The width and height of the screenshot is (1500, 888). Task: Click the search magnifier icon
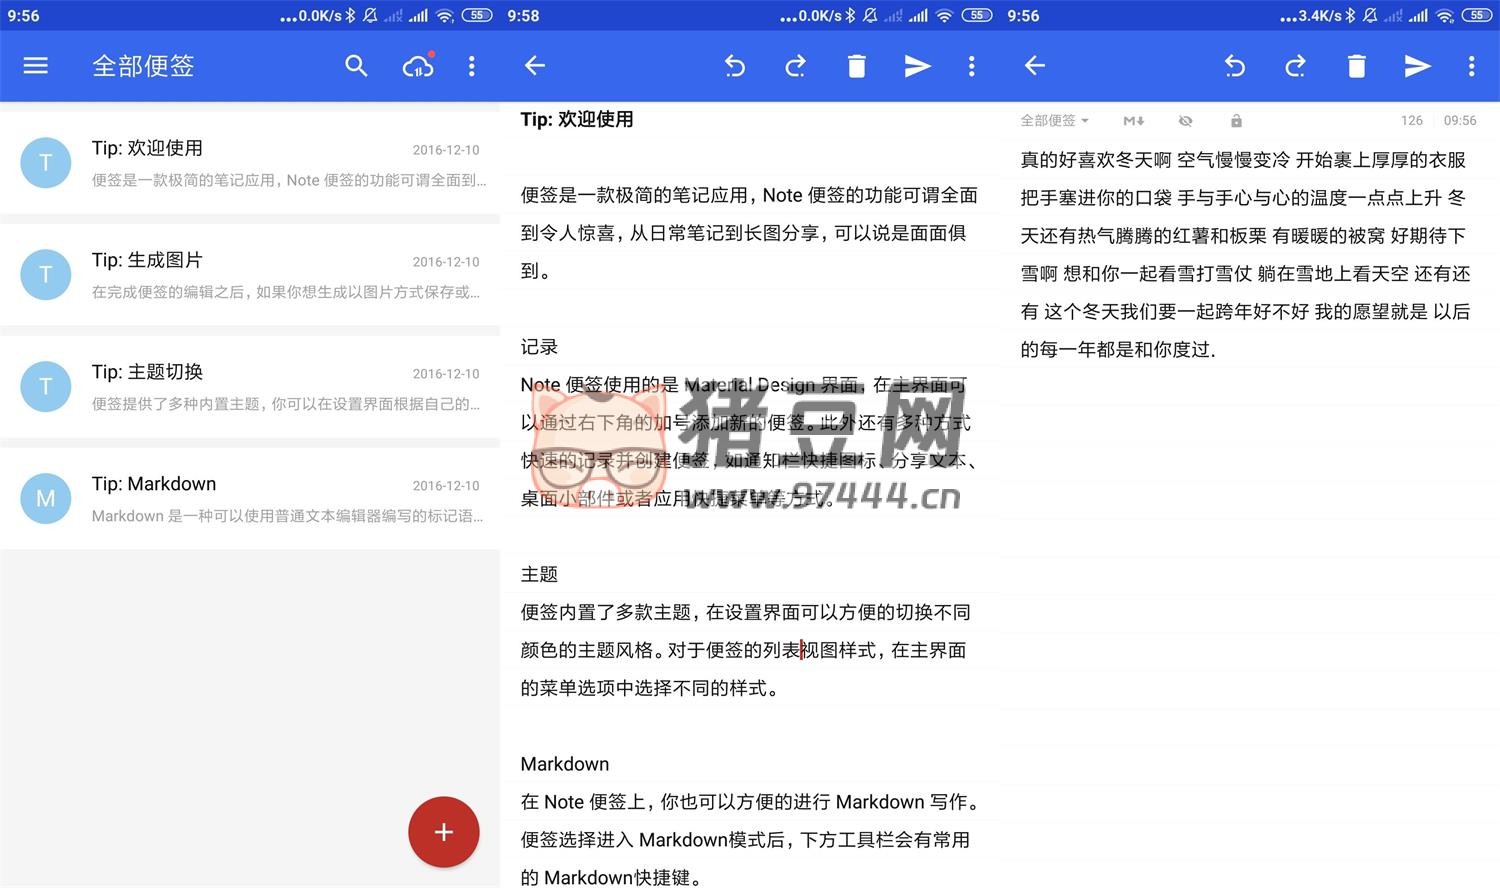(356, 66)
